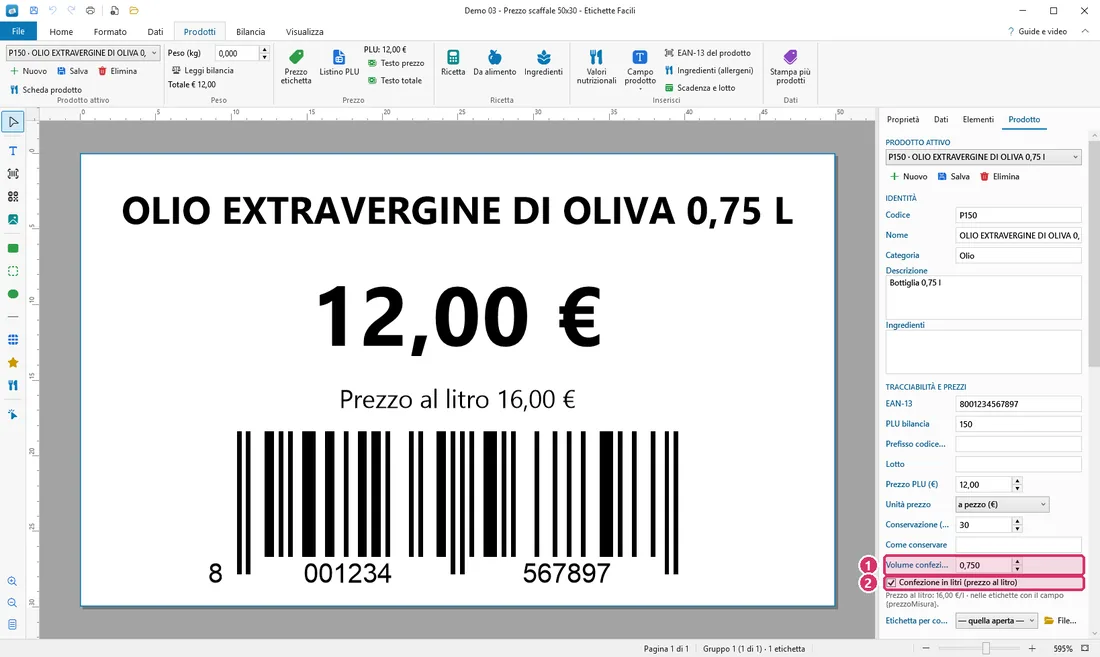Click the page view icon at bottom left
The width and height of the screenshot is (1100, 657).
coord(13,624)
